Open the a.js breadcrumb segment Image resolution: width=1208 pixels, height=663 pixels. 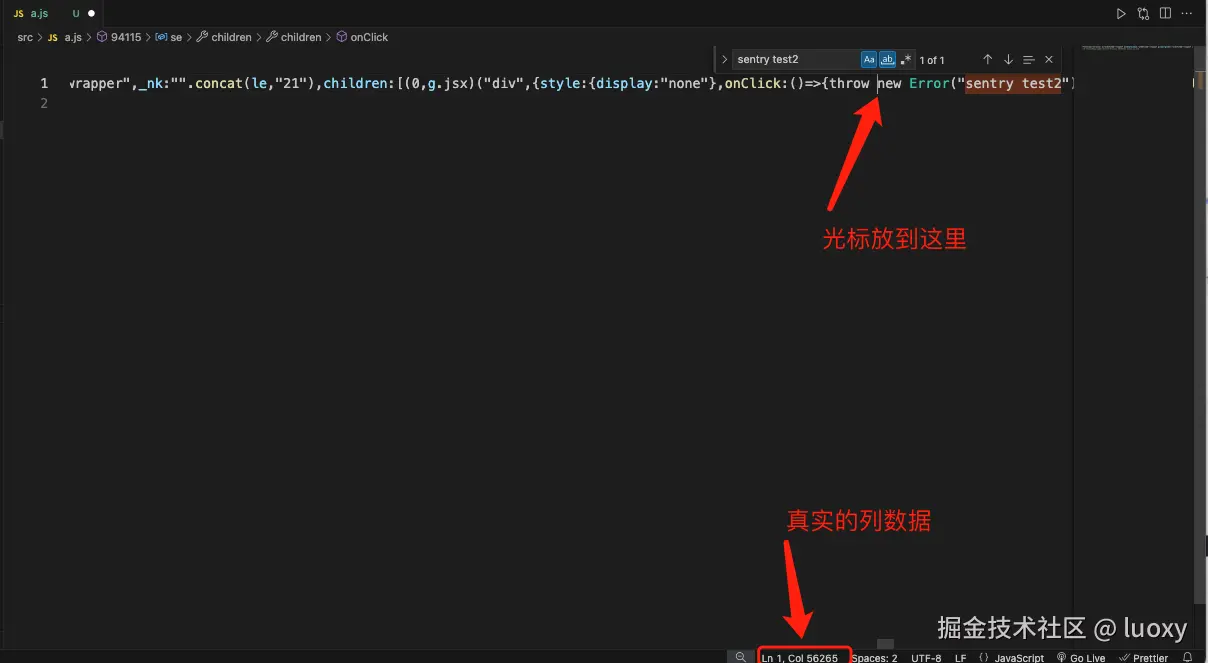coord(66,37)
